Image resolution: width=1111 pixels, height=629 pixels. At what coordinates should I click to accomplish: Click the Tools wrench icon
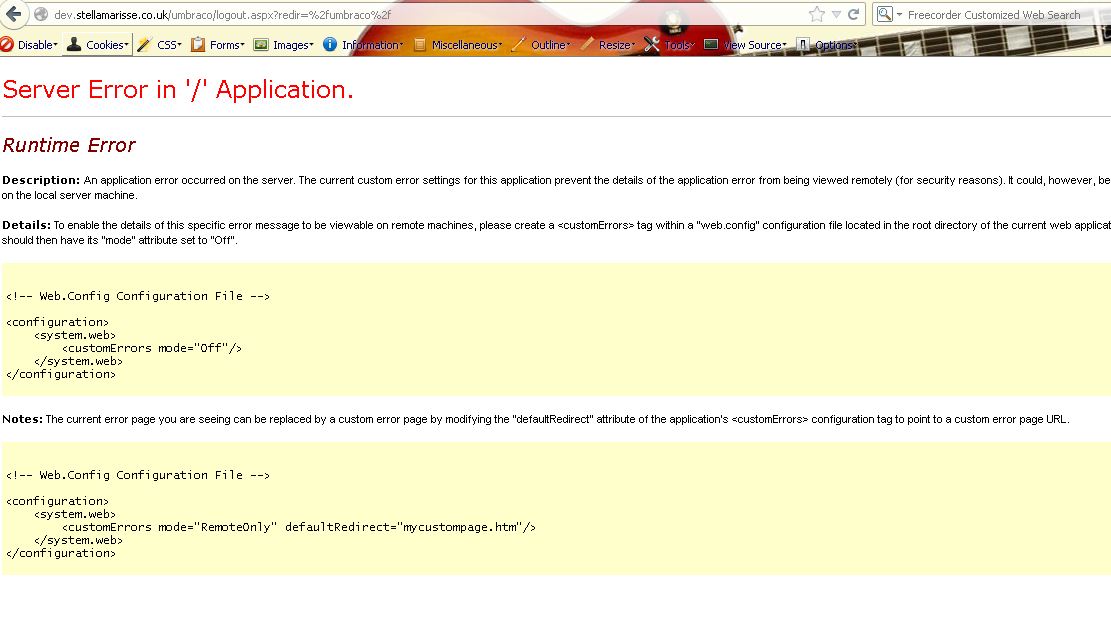(652, 45)
